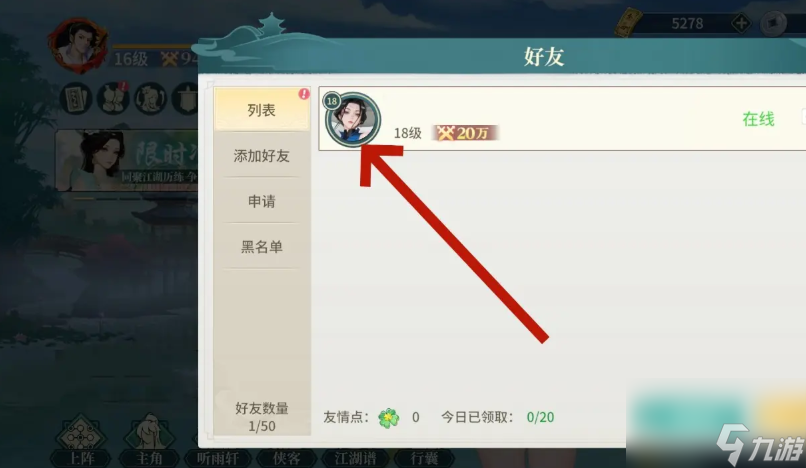806x468 pixels.
Task: Open the card deck circular icon
Action: tap(76, 98)
